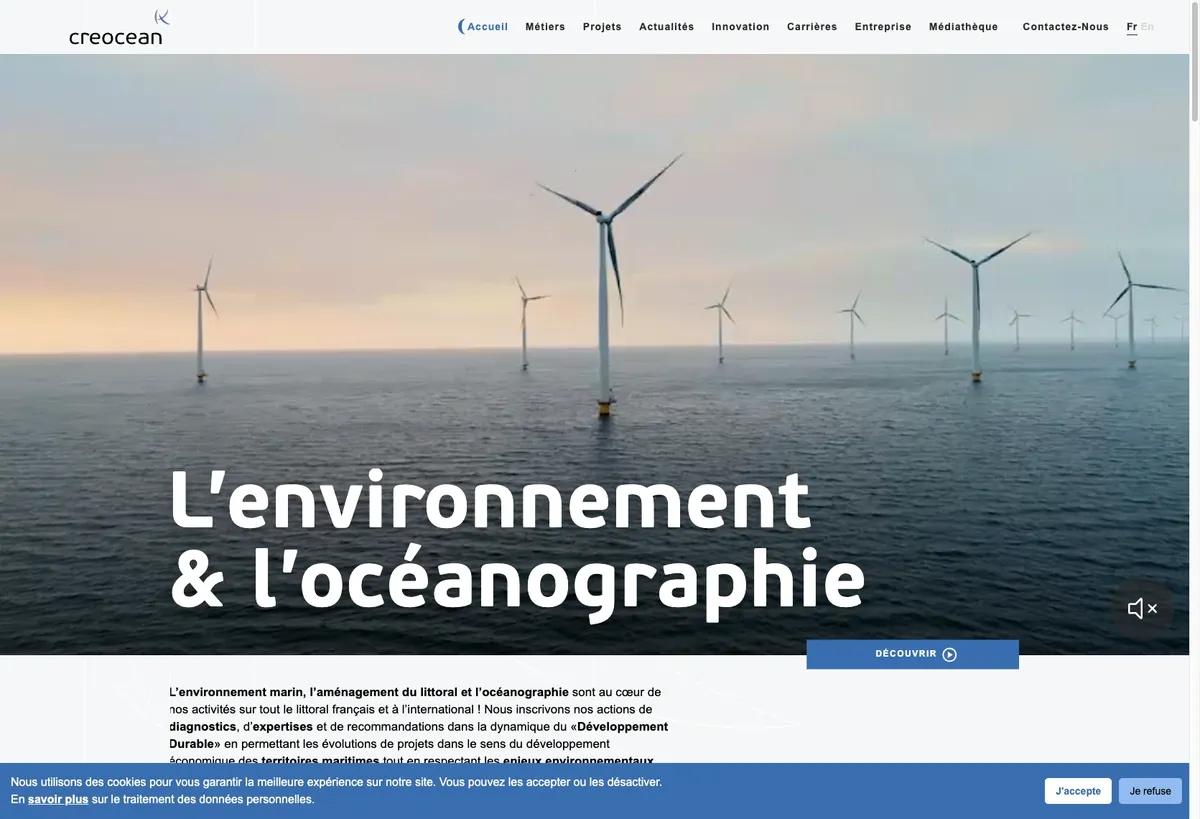The image size is (1200, 819).
Task: Open the Médiathèque page
Action: [963, 27]
